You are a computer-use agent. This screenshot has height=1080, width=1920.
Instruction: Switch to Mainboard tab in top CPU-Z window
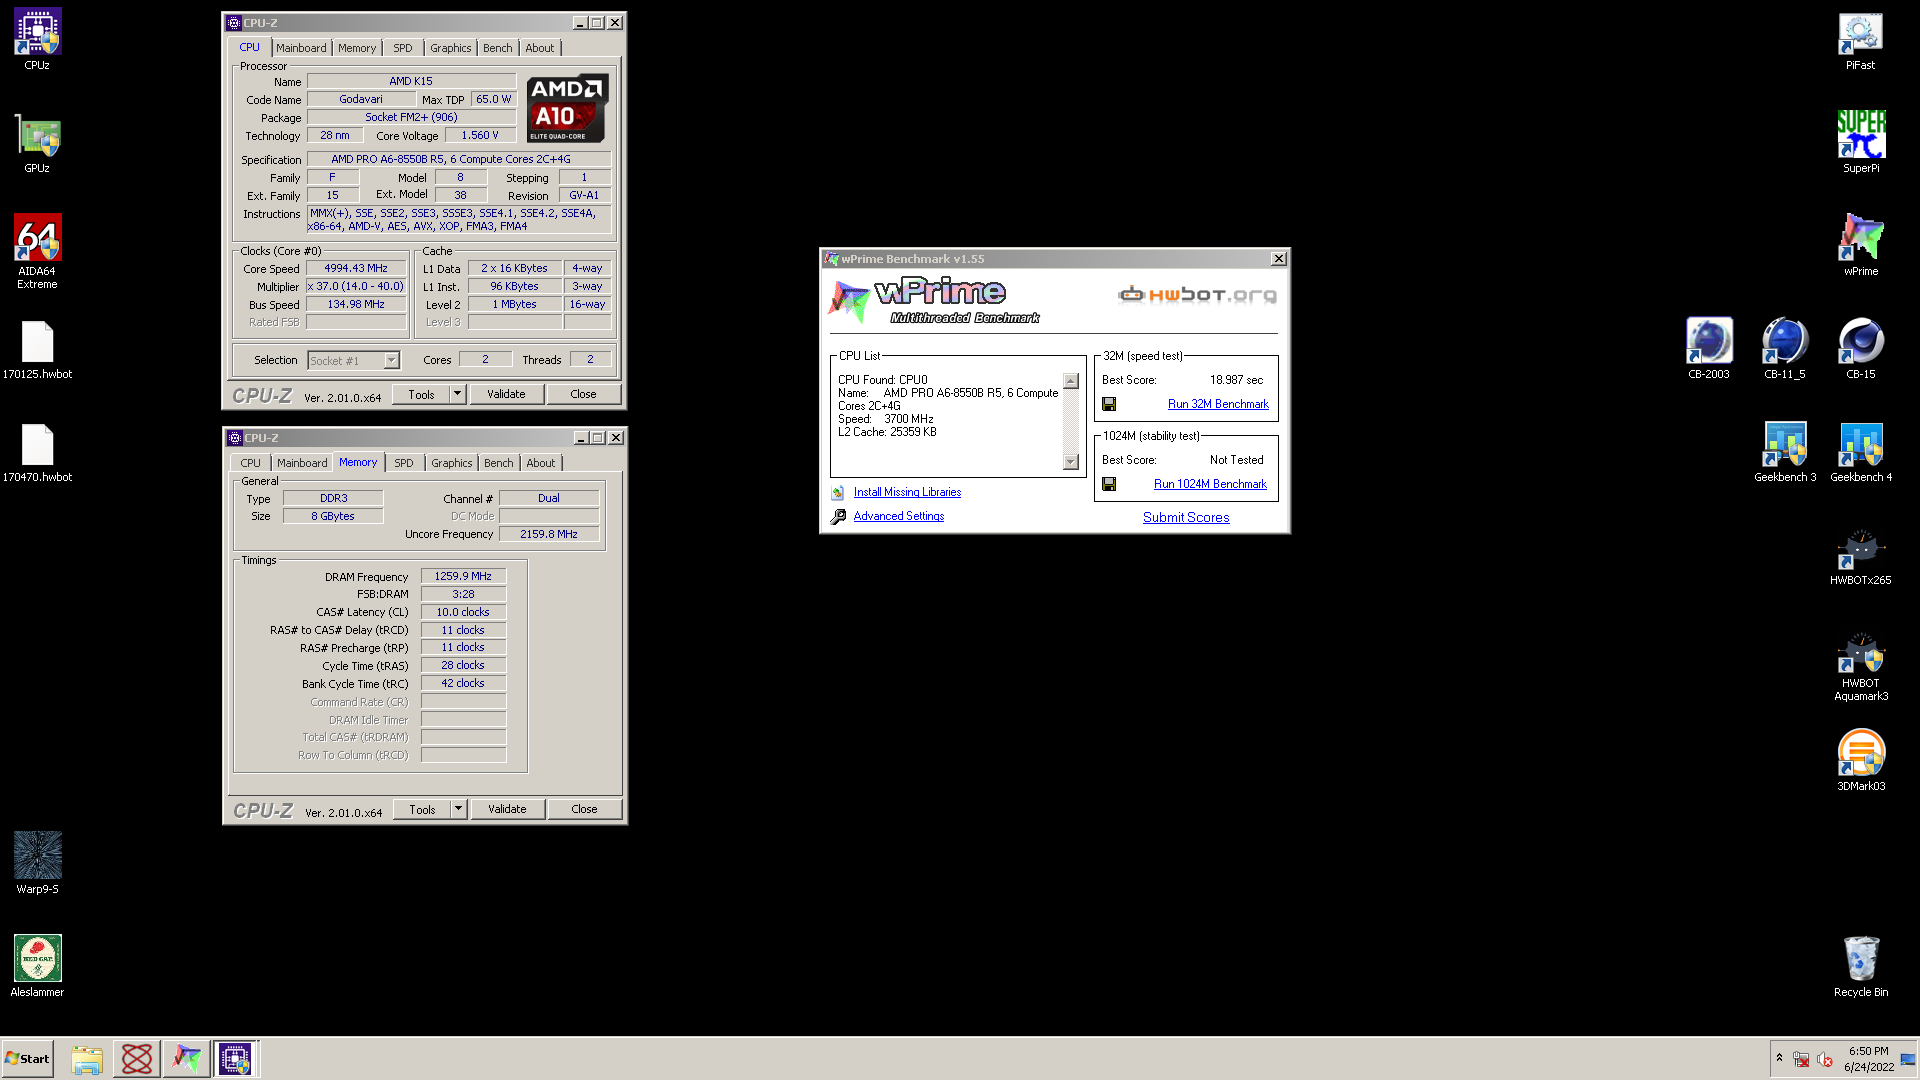click(301, 48)
